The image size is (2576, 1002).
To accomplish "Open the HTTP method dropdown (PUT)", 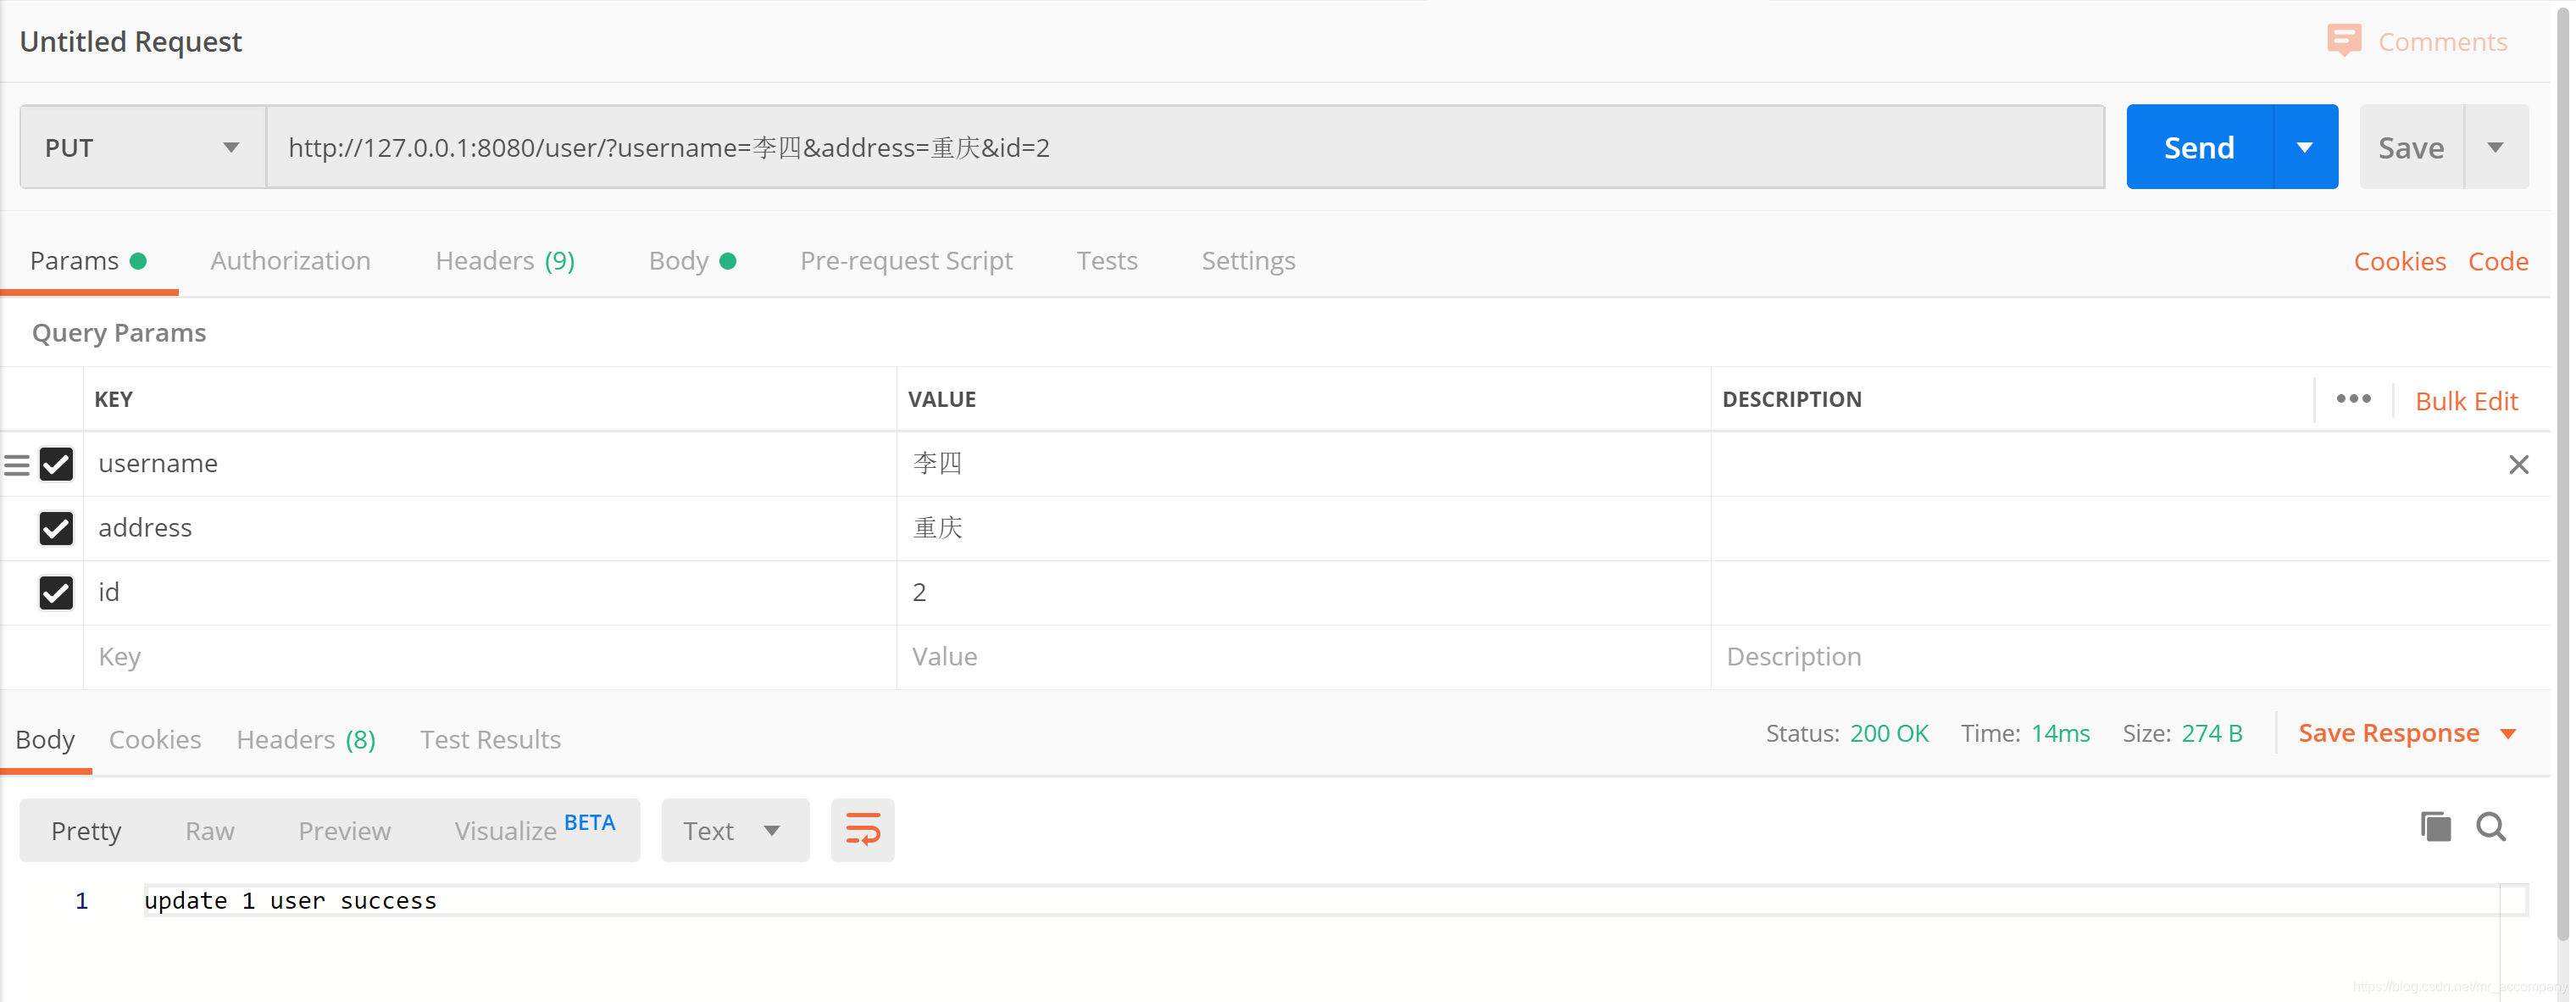I will point(140,146).
